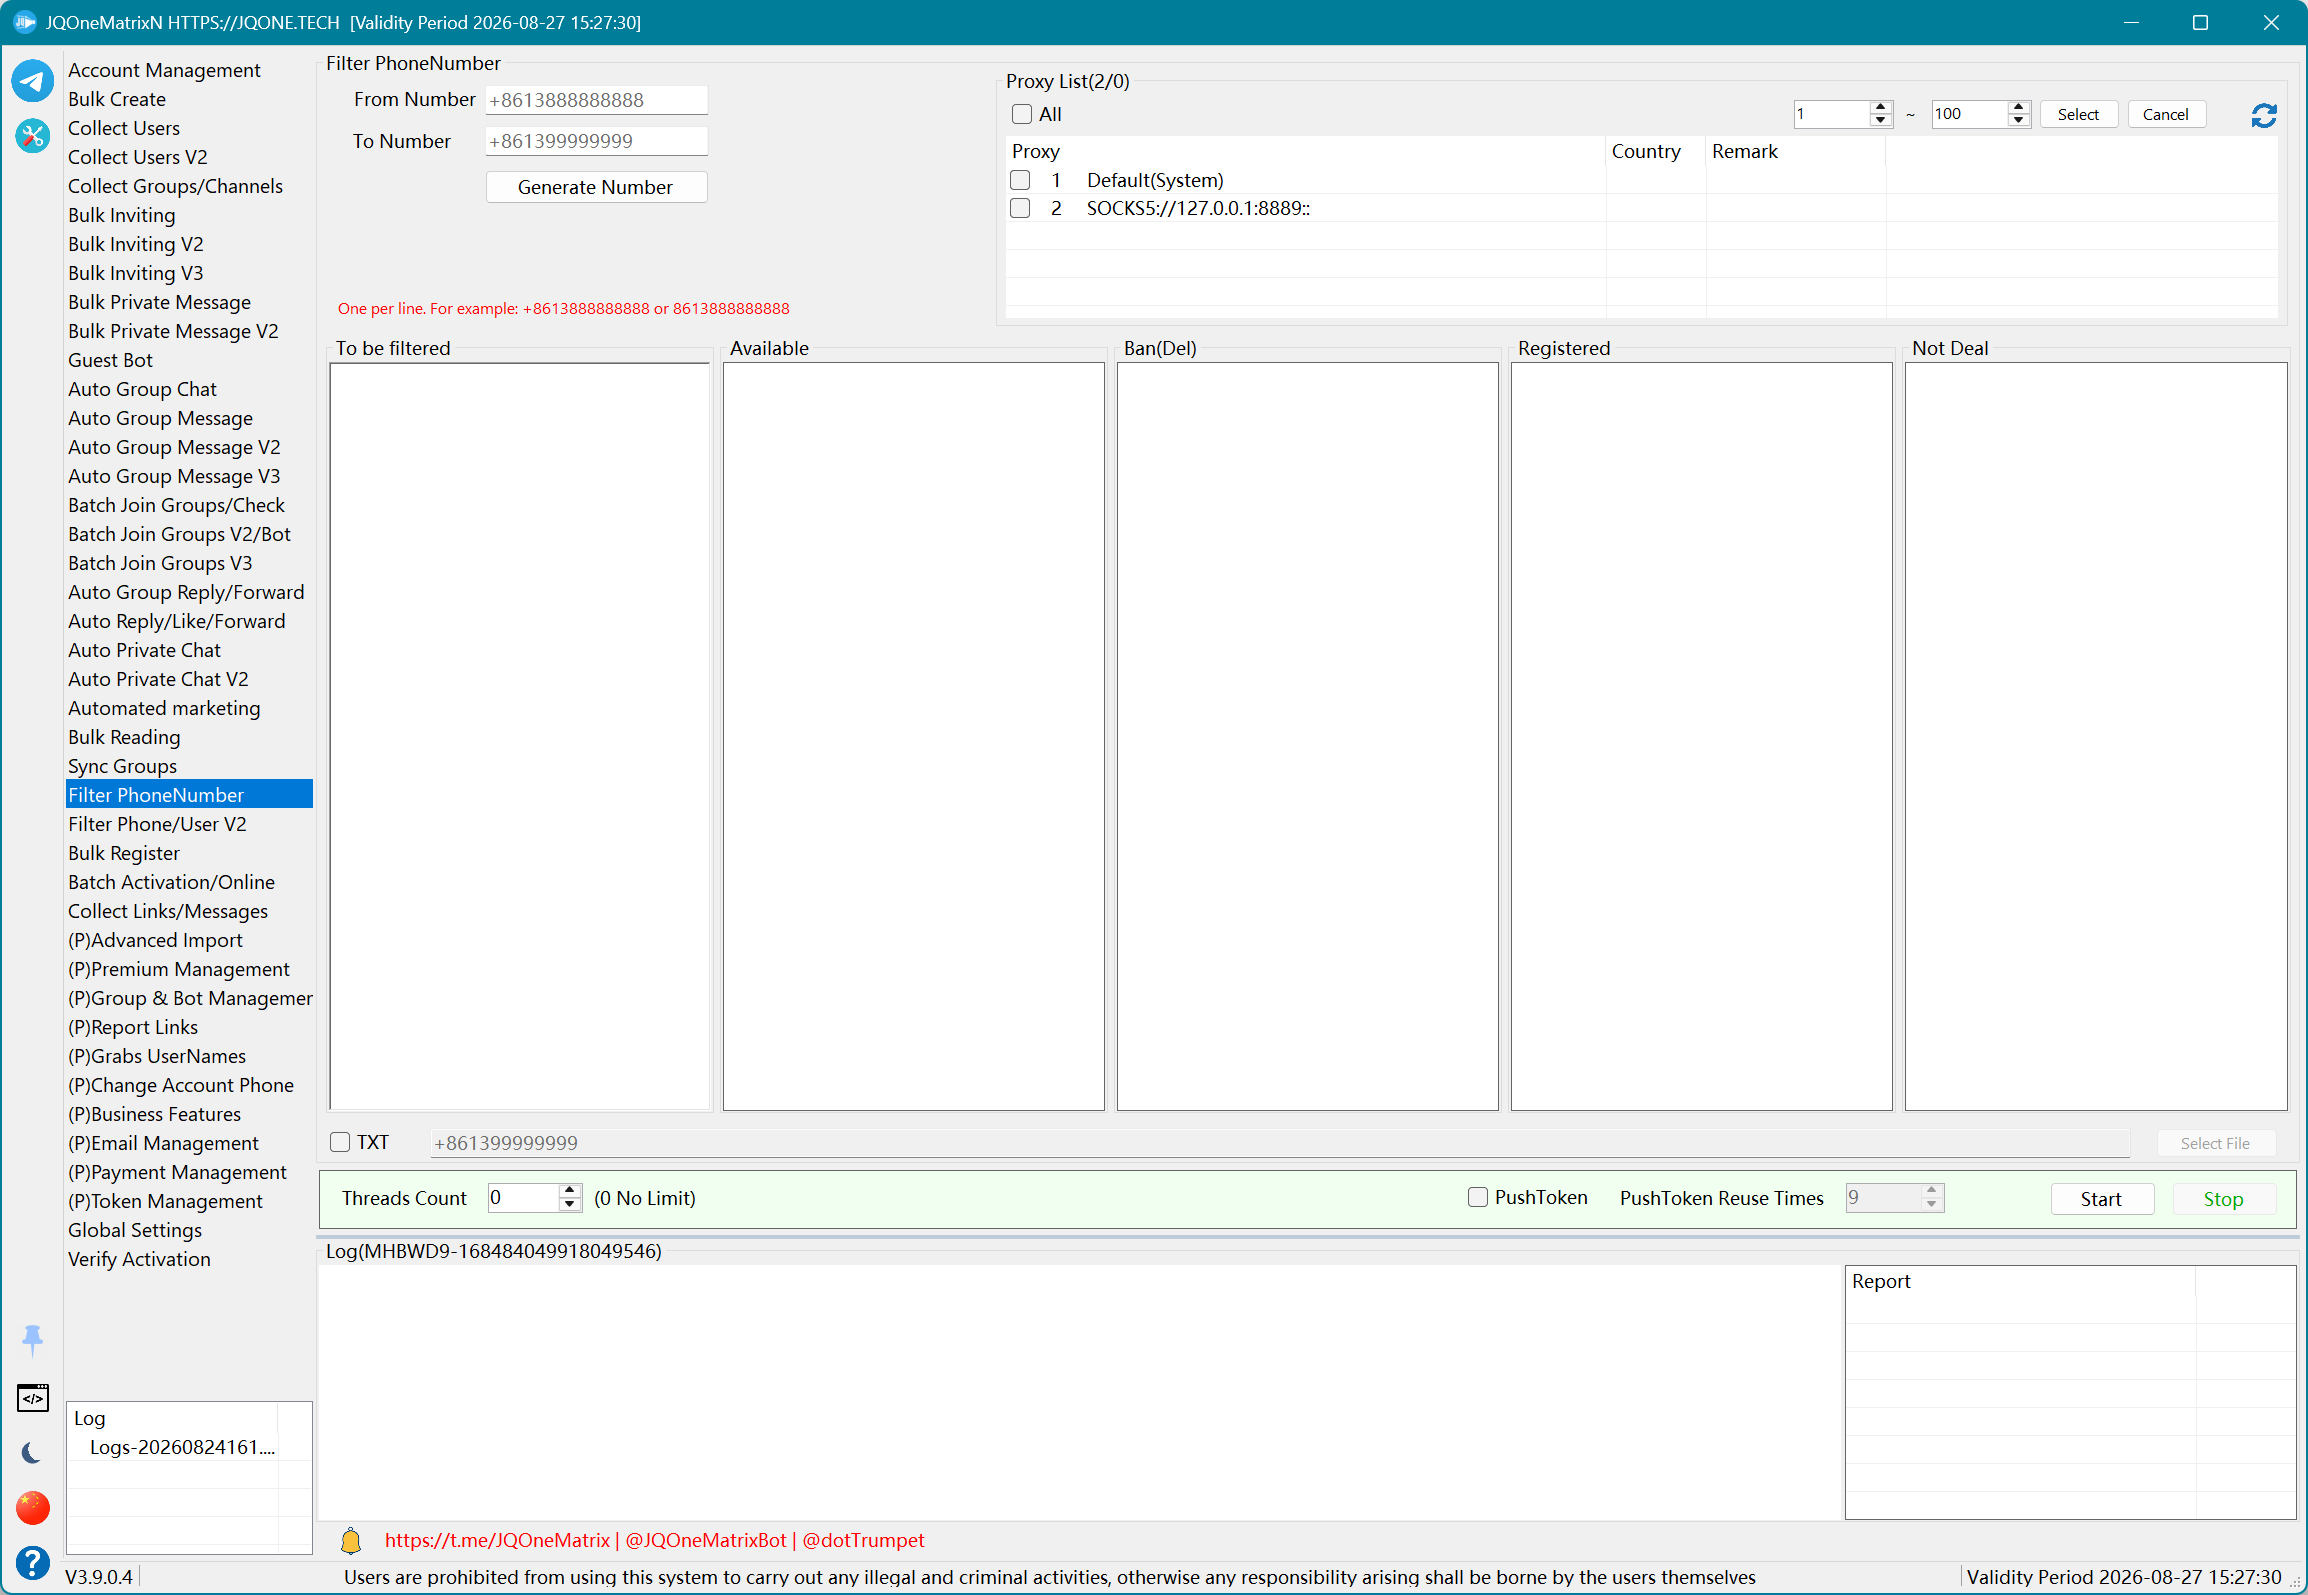Open Verify Activation section
Image resolution: width=2308 pixels, height=1595 pixels.
tap(139, 1259)
